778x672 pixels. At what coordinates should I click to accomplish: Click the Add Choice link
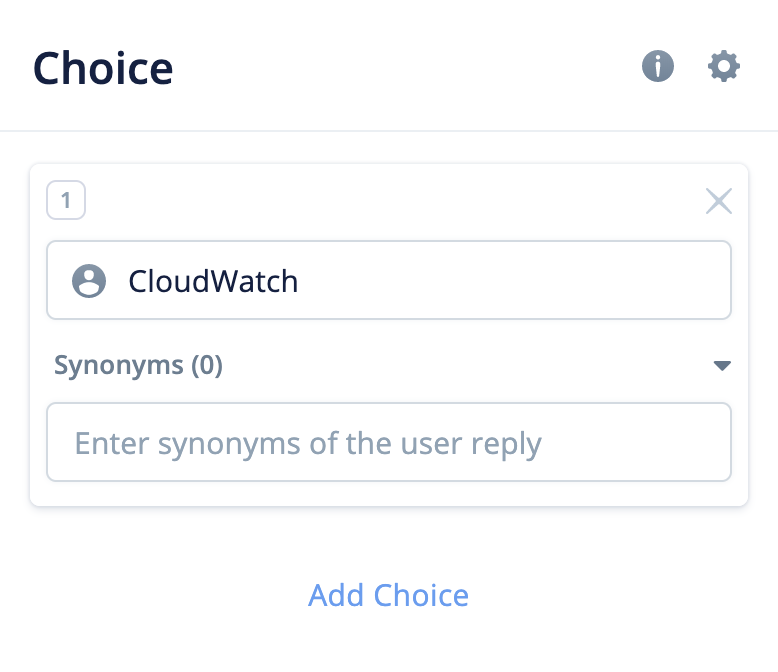[x=388, y=595]
